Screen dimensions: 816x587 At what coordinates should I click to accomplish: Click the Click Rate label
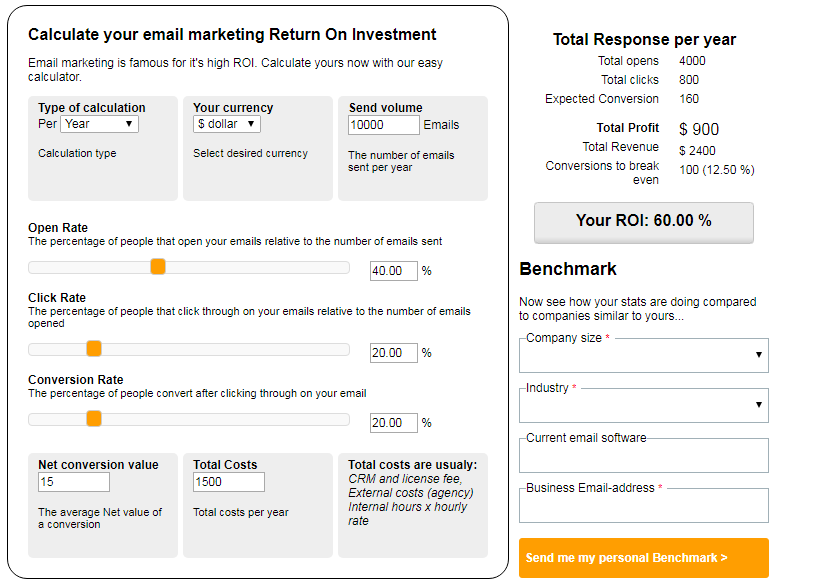coord(57,298)
